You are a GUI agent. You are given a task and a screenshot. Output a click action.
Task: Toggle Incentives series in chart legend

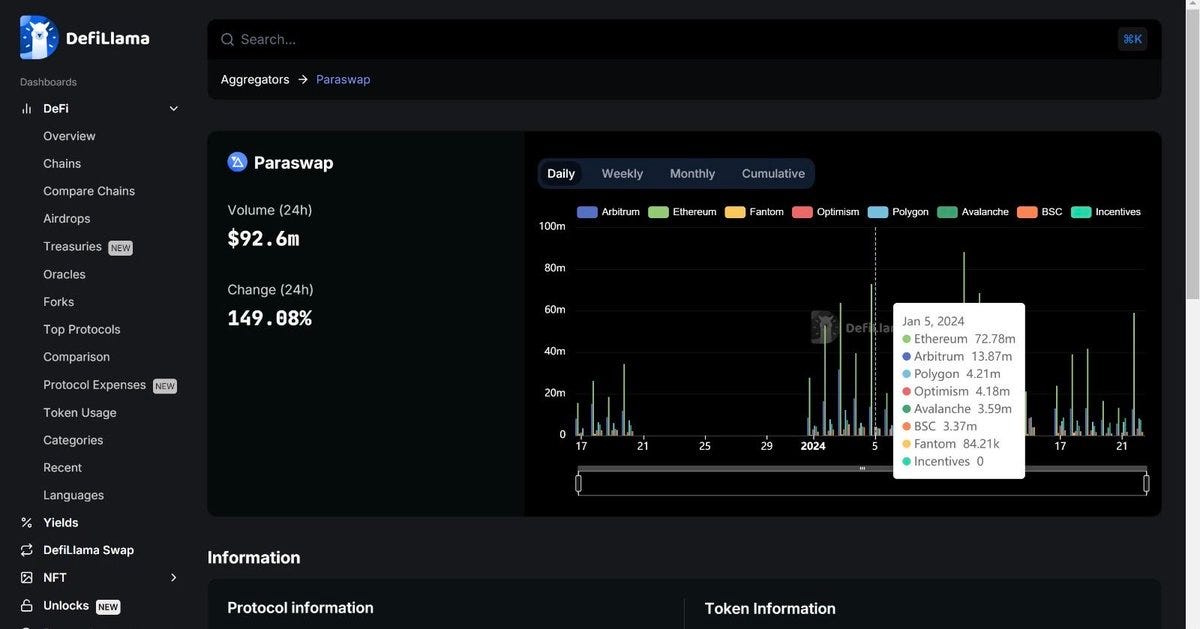[x=1106, y=212]
